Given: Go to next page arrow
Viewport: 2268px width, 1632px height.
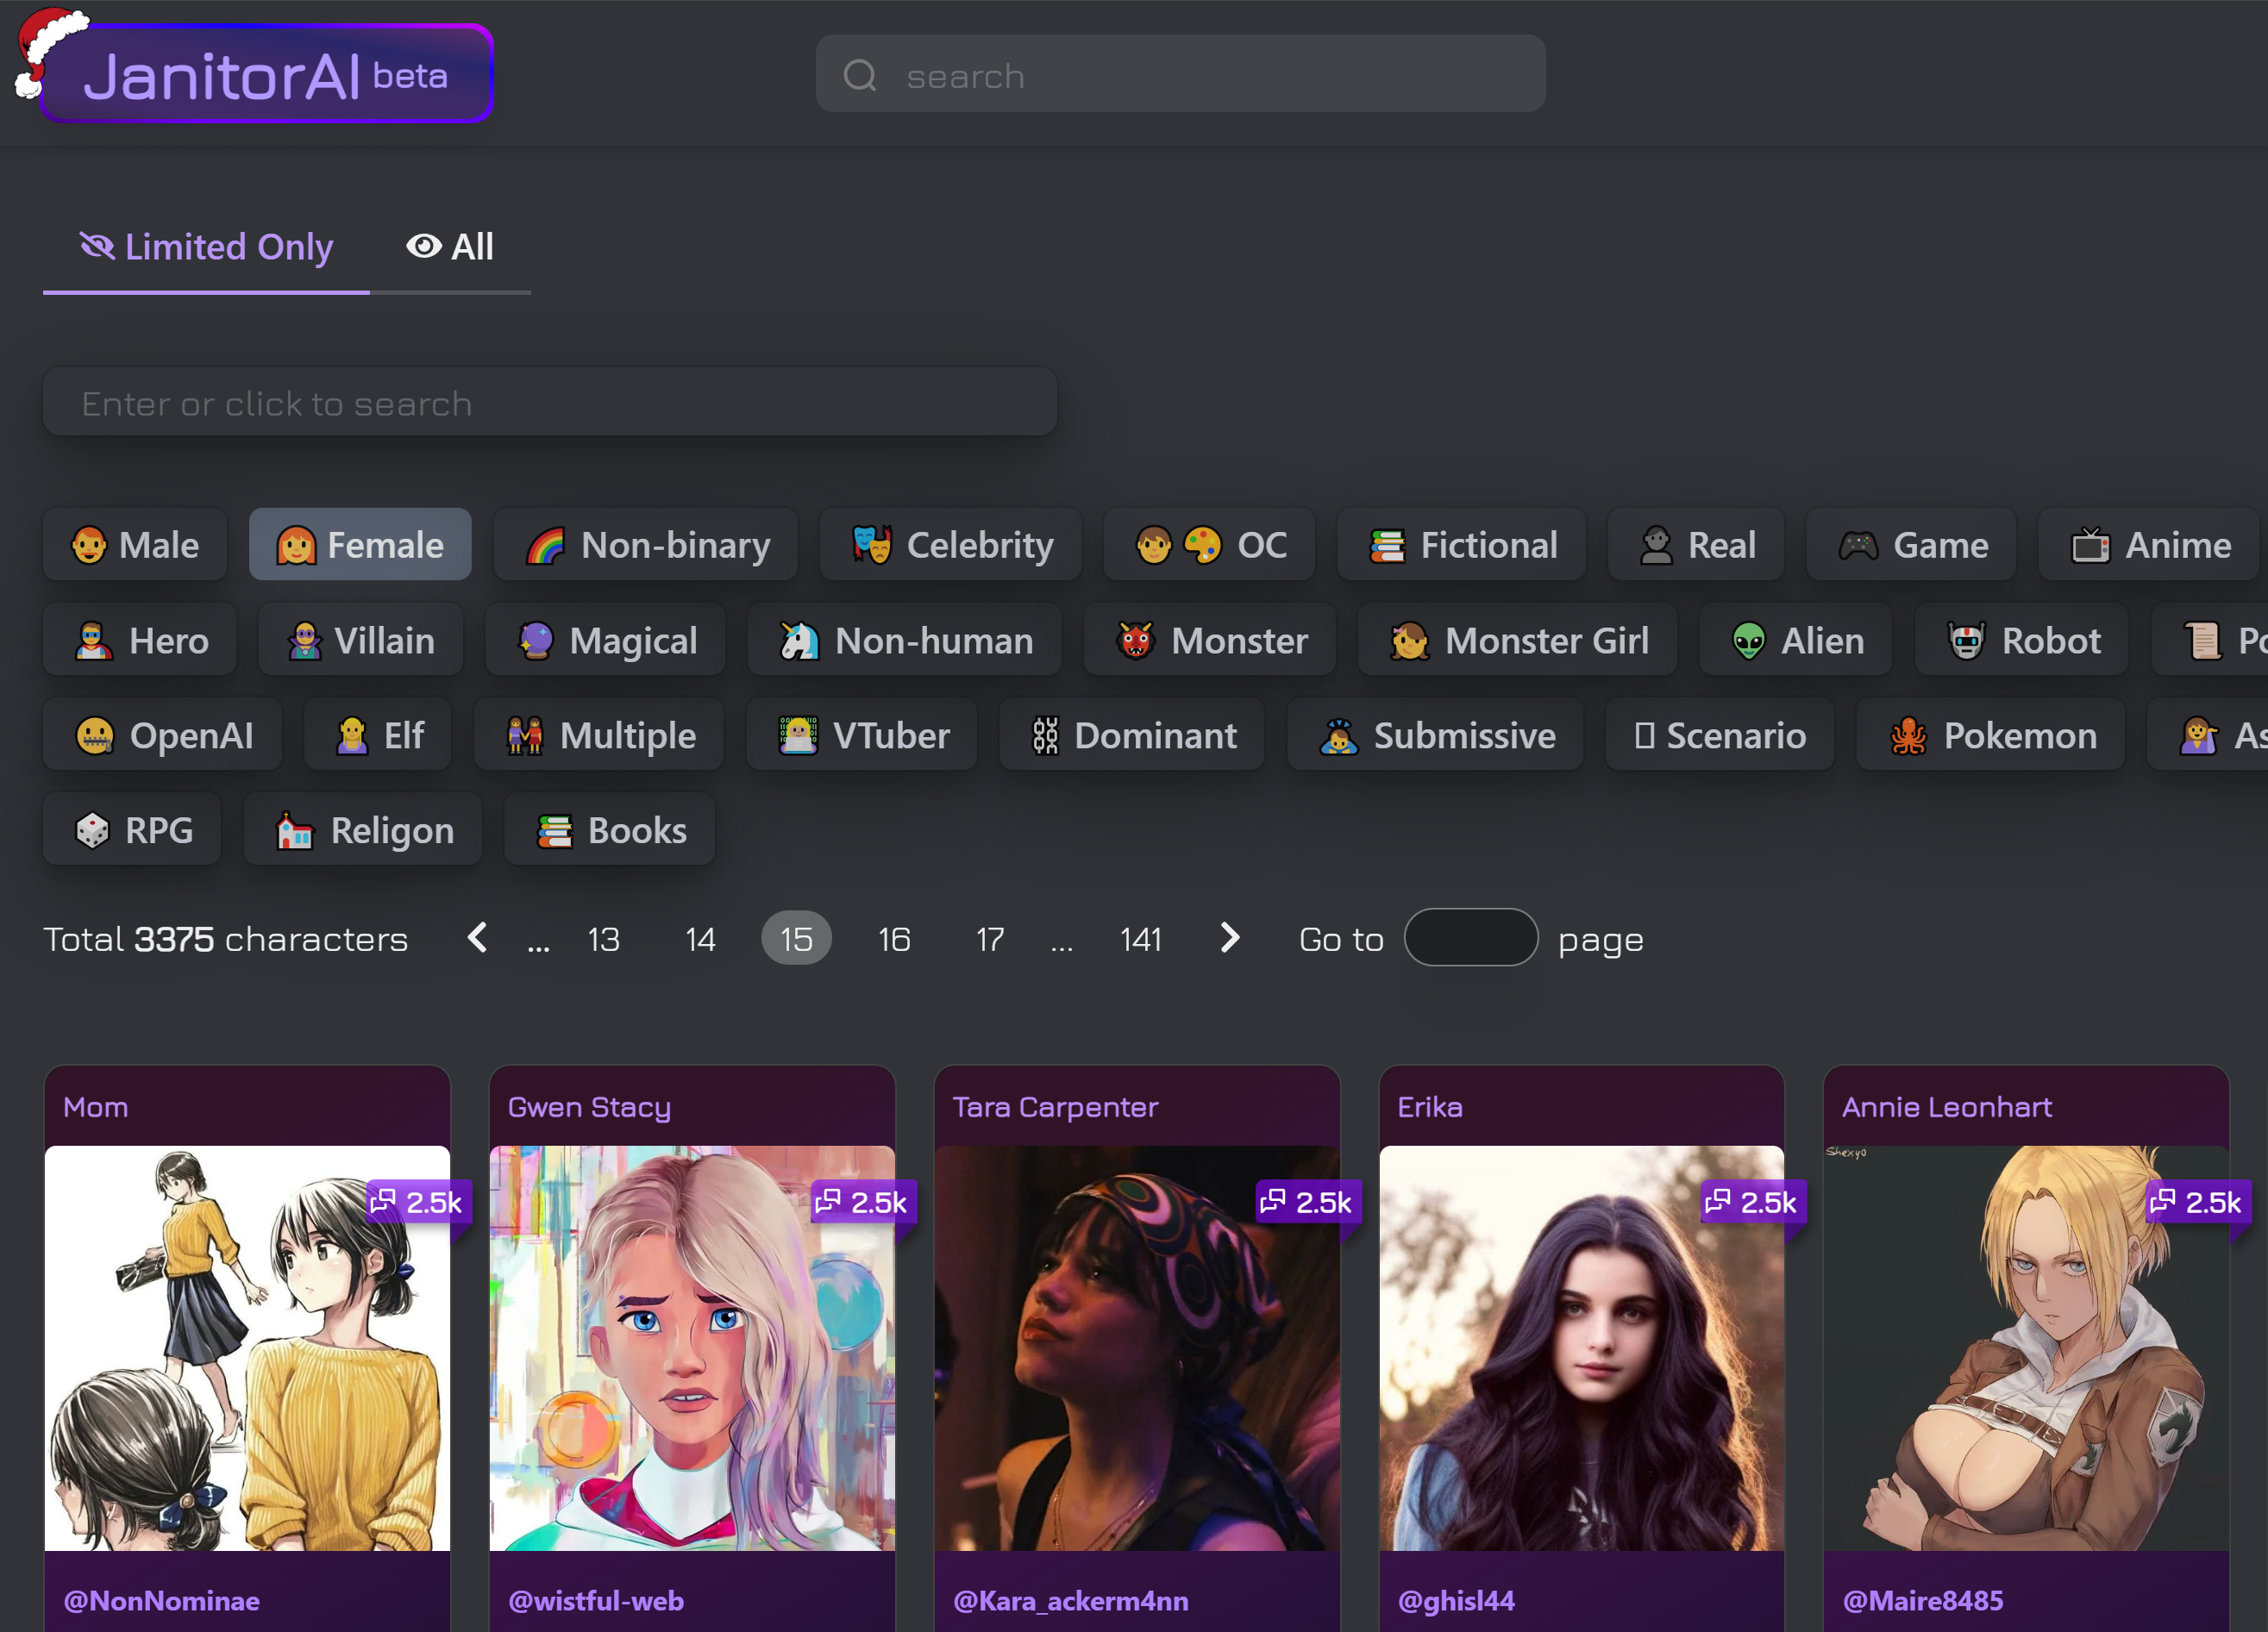Looking at the screenshot, I should tap(1230, 938).
